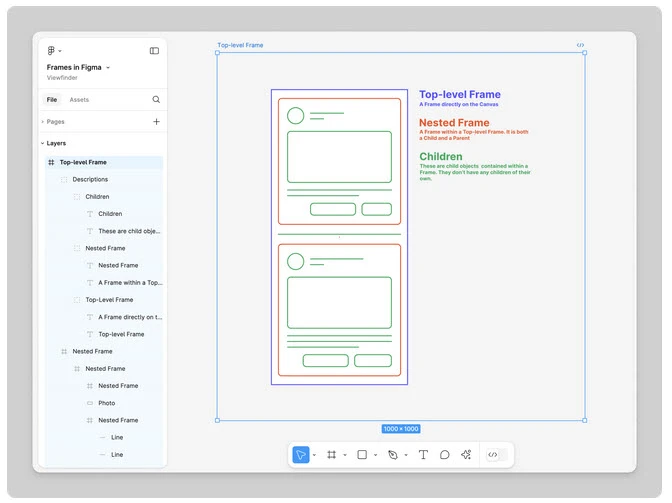Click the purple Top-level Frame heading

coord(460,94)
